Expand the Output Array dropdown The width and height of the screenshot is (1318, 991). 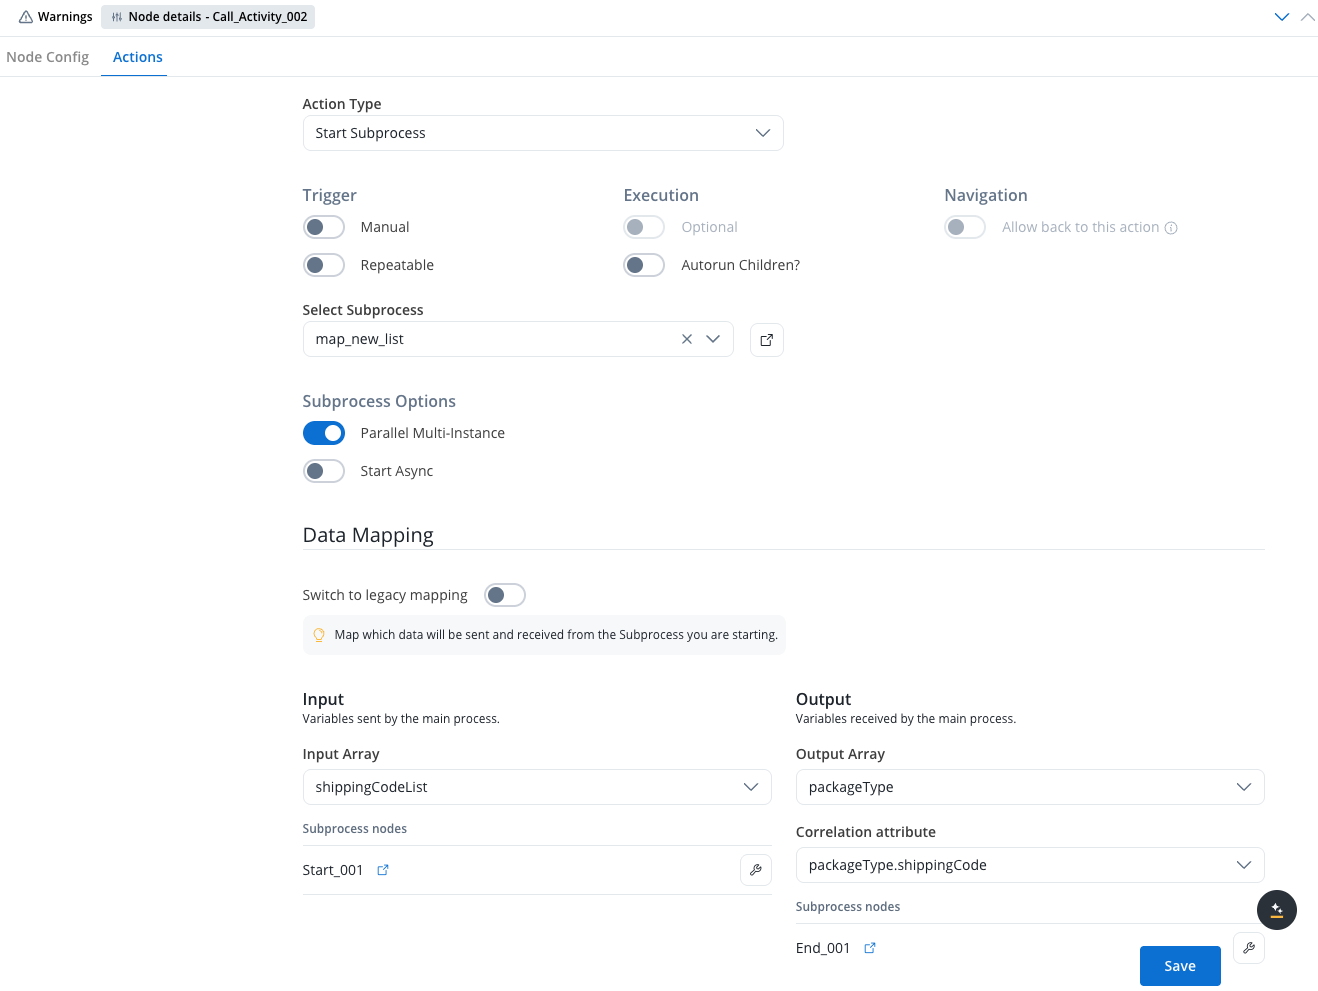[1029, 787]
